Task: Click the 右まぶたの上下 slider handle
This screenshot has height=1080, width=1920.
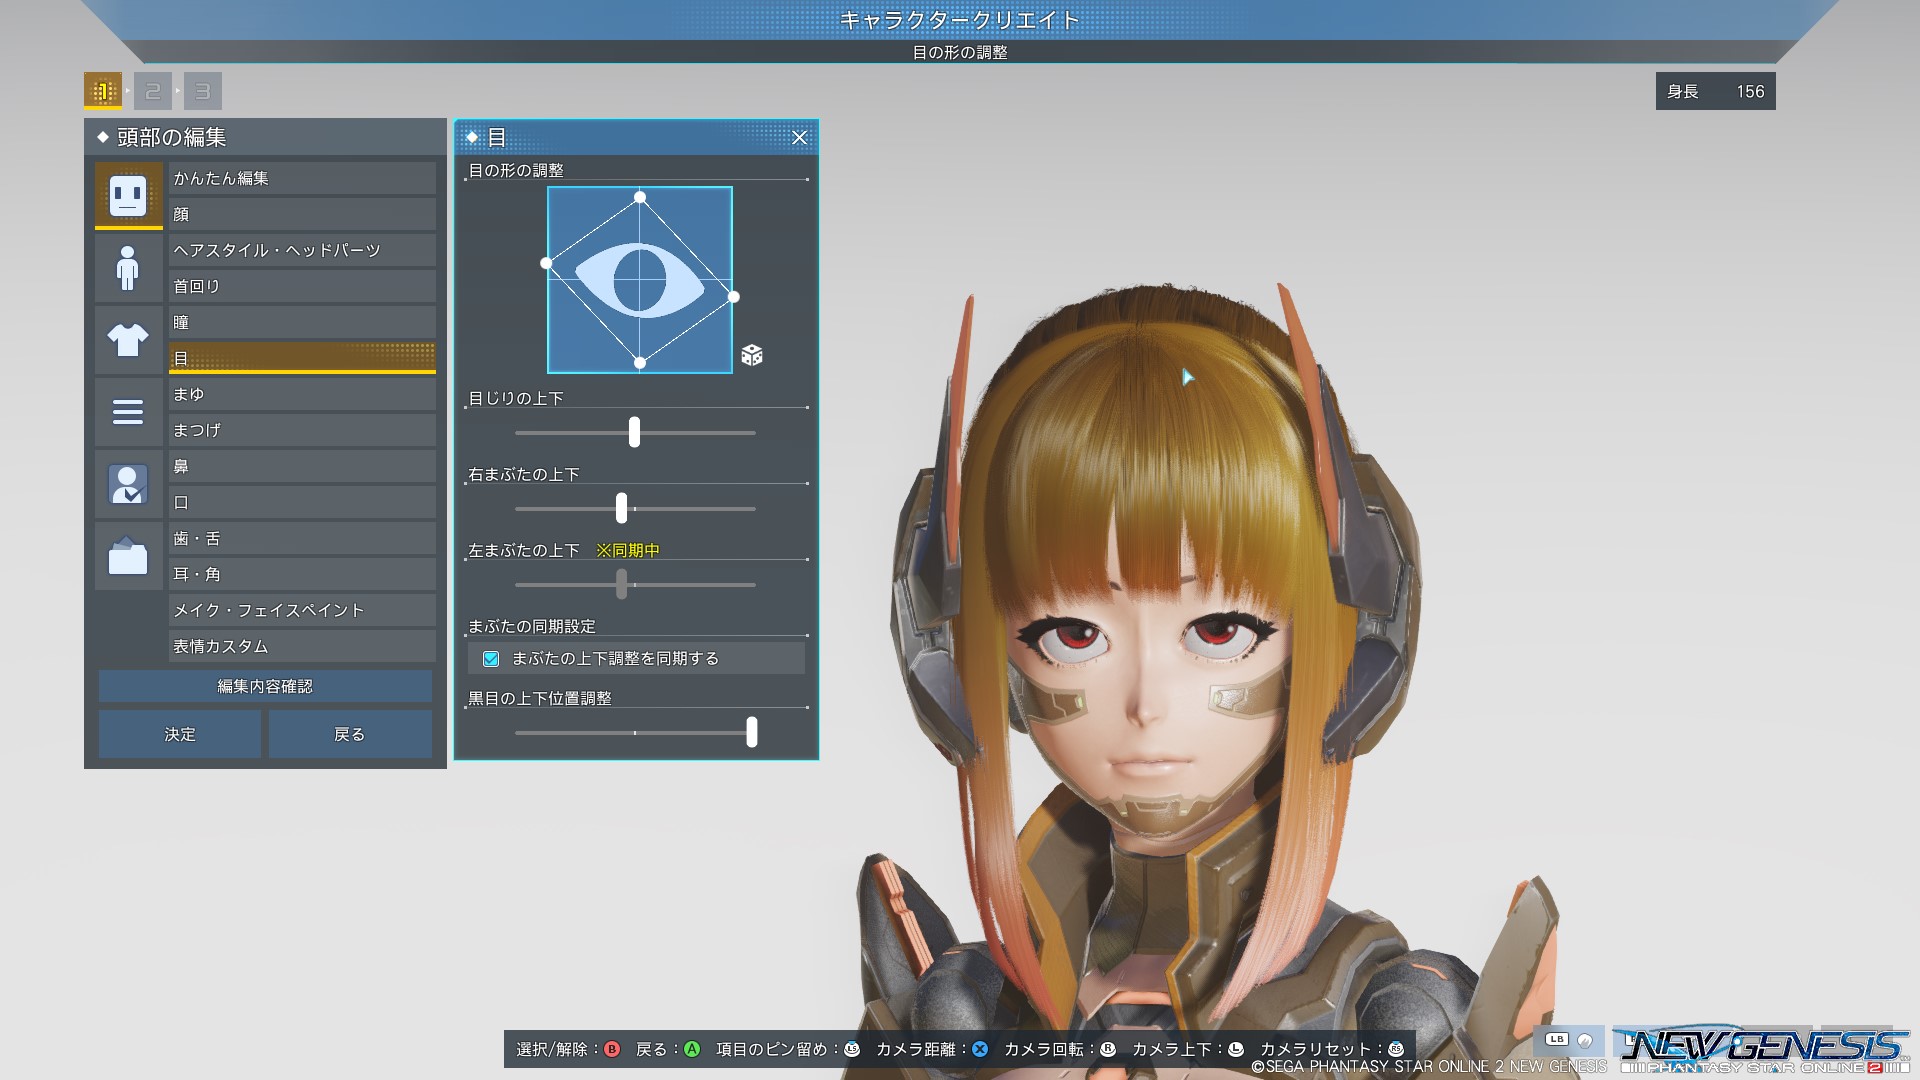Action: [621, 508]
